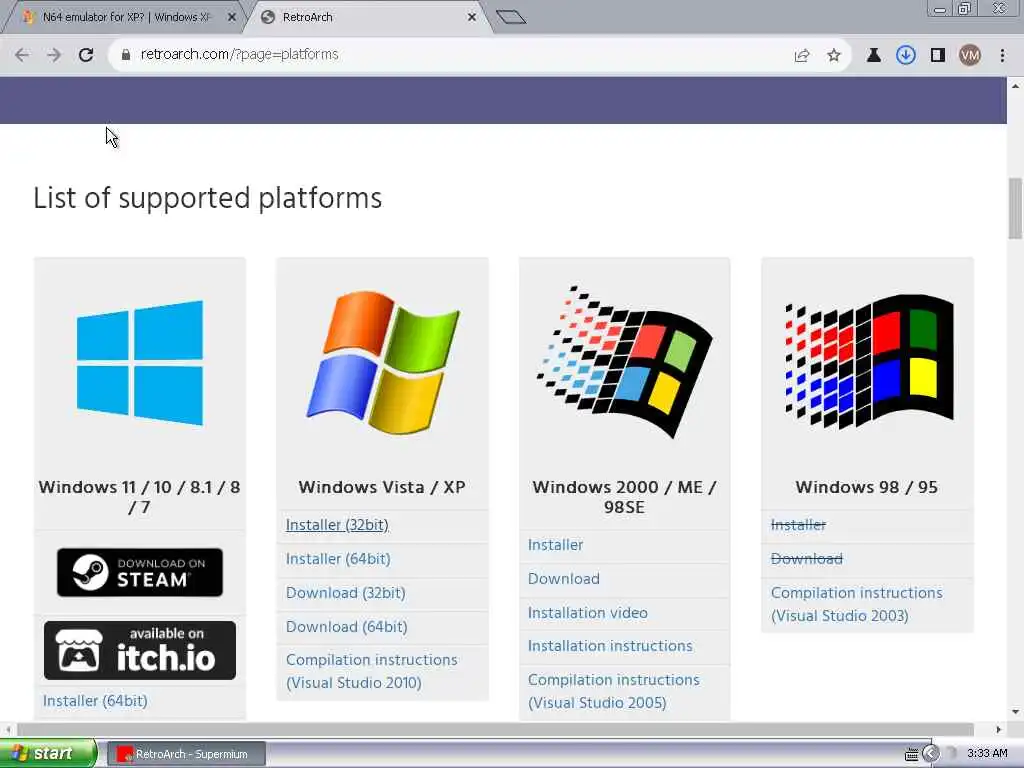
Task: Click the address bar URL
Action: click(239, 55)
